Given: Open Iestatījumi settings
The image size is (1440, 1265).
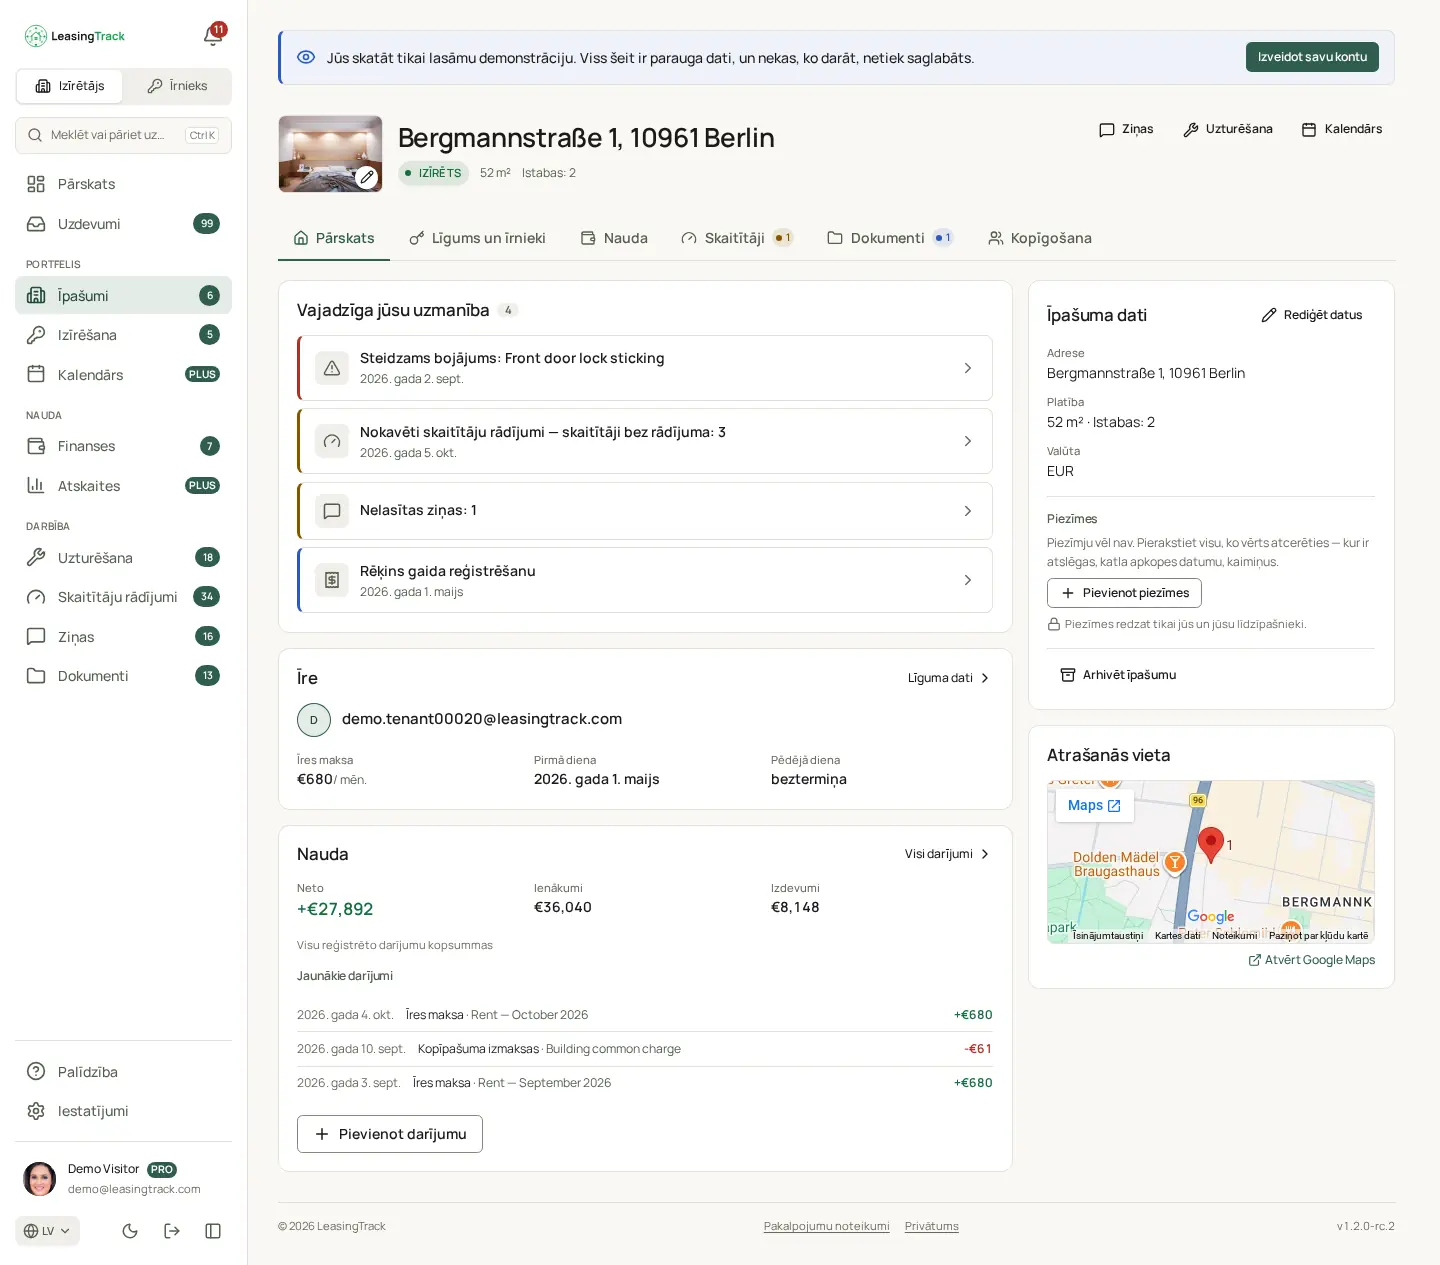Looking at the screenshot, I should tap(123, 1111).
